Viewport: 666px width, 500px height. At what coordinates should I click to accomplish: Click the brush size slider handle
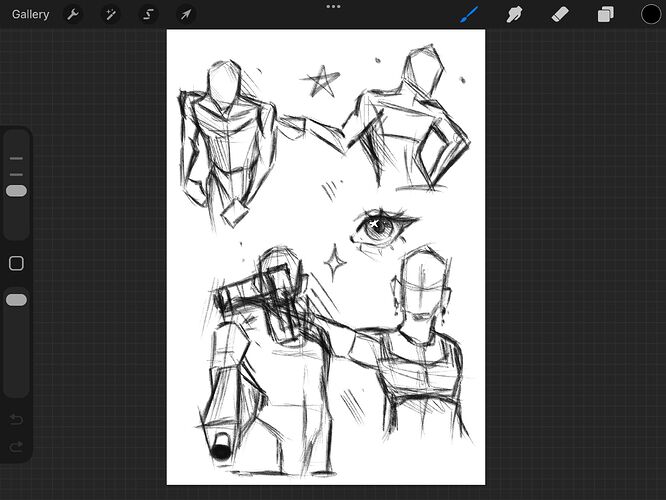pos(16,191)
